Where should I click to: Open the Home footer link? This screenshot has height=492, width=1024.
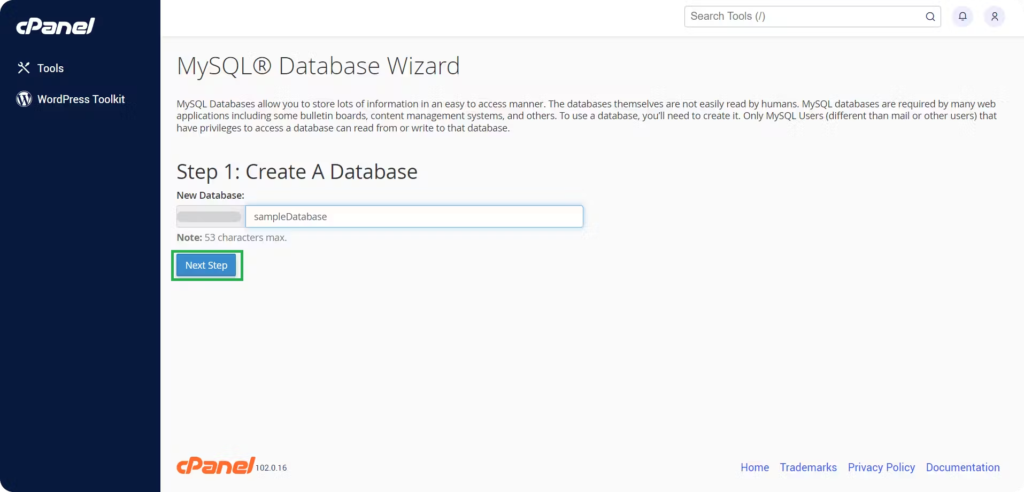point(754,468)
